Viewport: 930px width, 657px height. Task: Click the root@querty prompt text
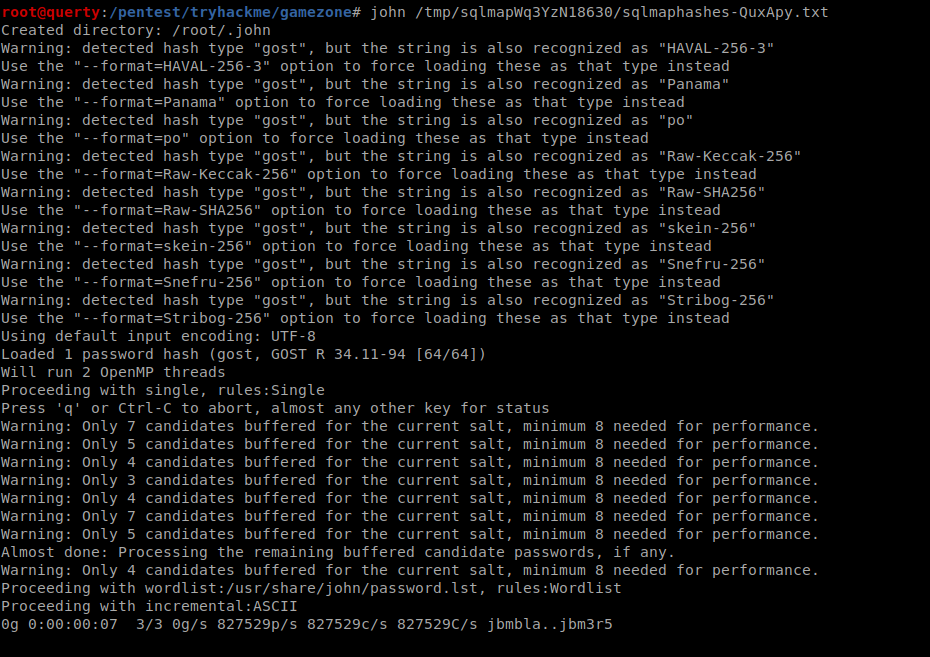click(x=50, y=12)
